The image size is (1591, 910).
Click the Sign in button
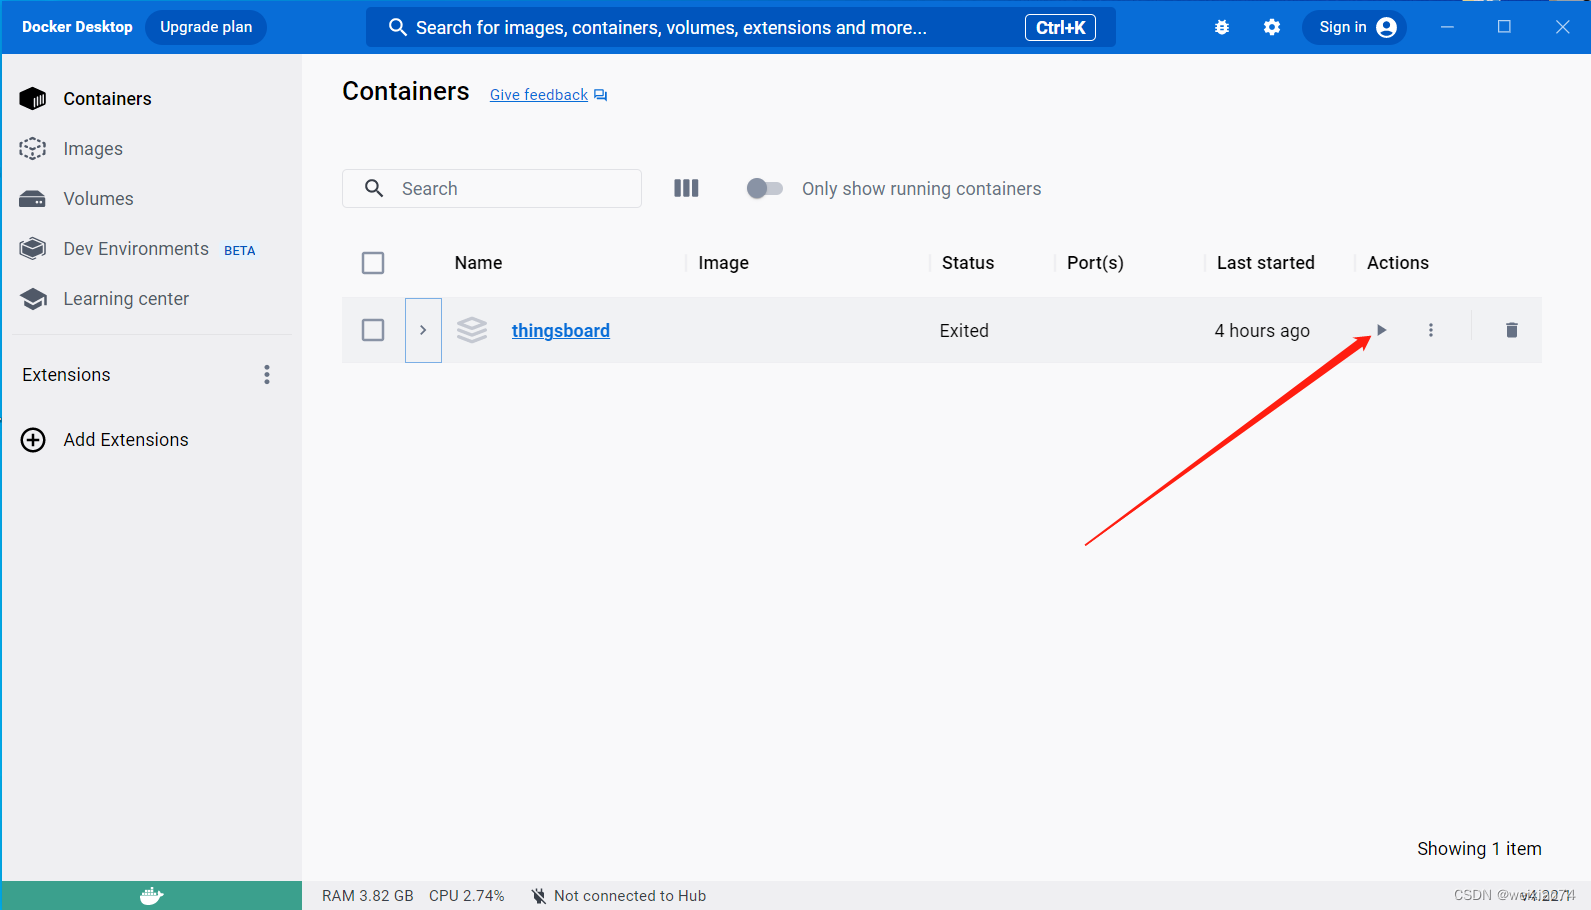(x=1354, y=28)
